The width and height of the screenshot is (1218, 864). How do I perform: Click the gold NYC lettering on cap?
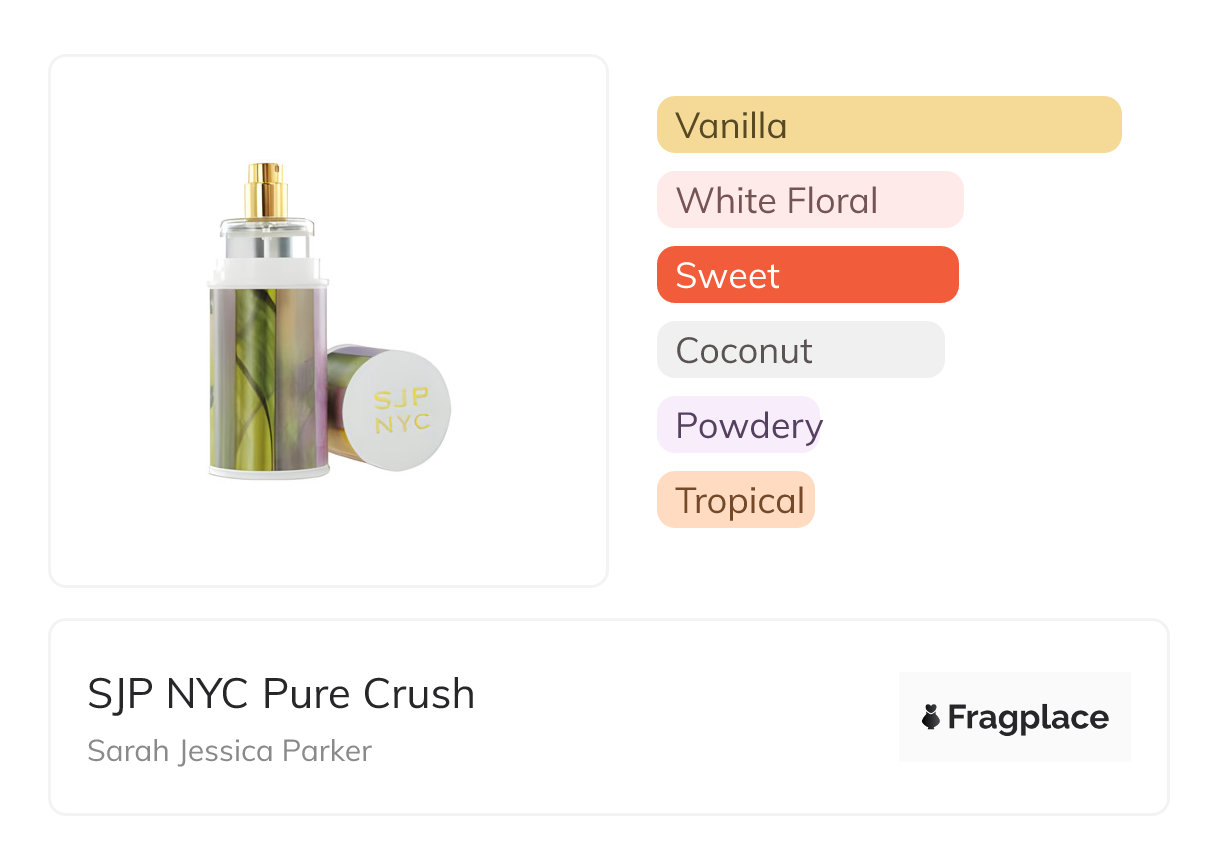tap(403, 424)
